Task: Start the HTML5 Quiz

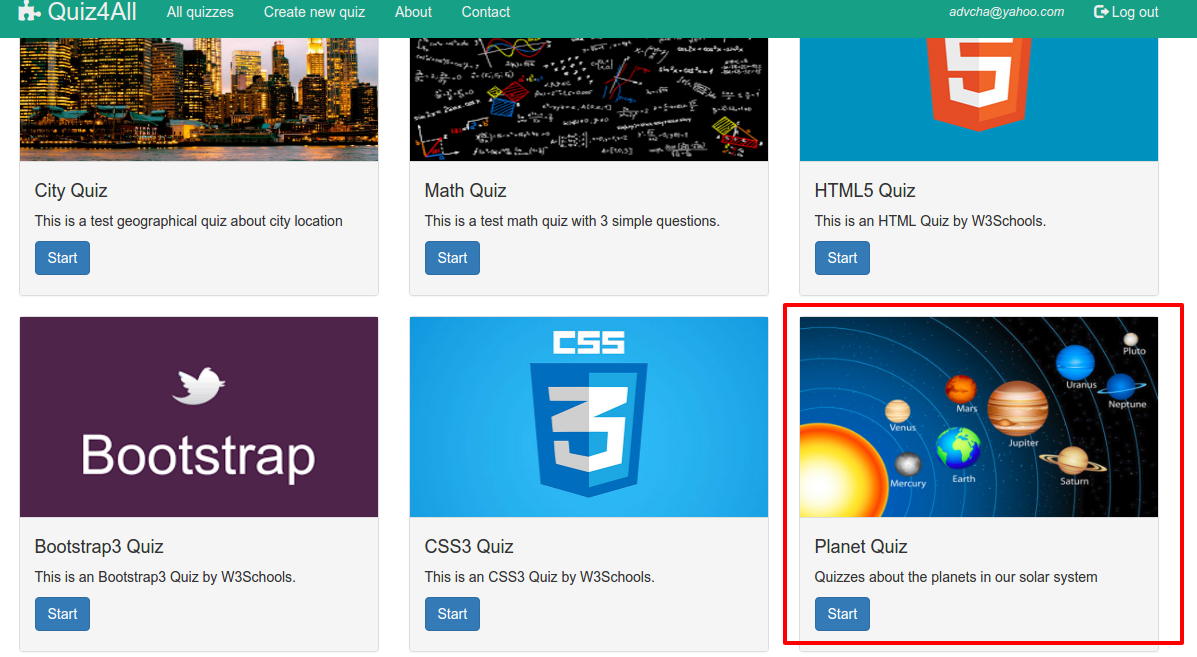Action: pos(842,258)
